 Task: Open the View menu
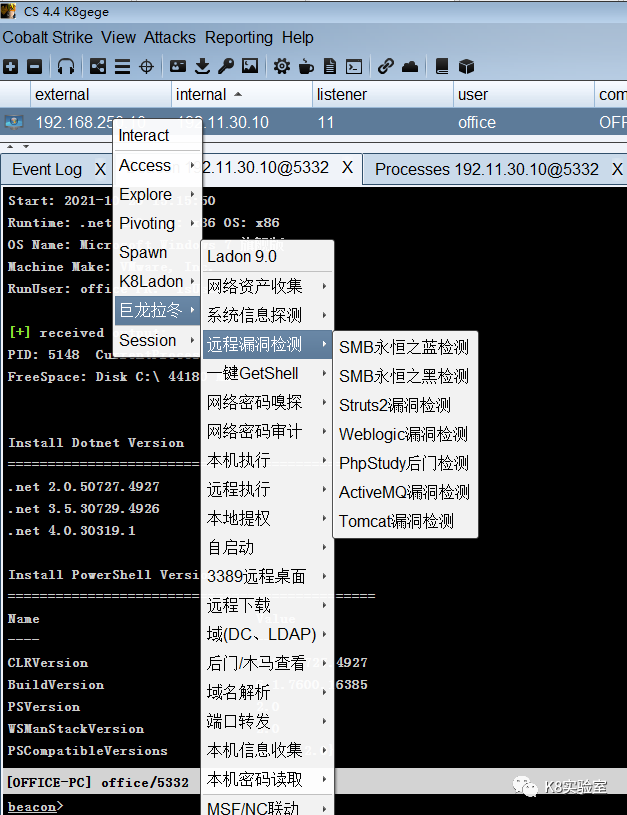119,37
